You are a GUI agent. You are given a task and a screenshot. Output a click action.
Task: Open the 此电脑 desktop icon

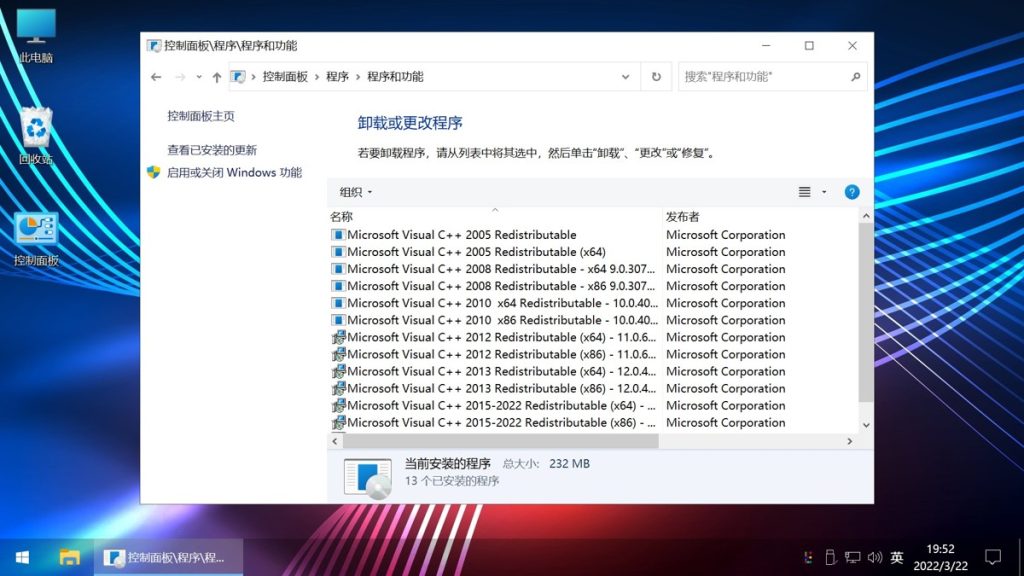tap(36, 35)
